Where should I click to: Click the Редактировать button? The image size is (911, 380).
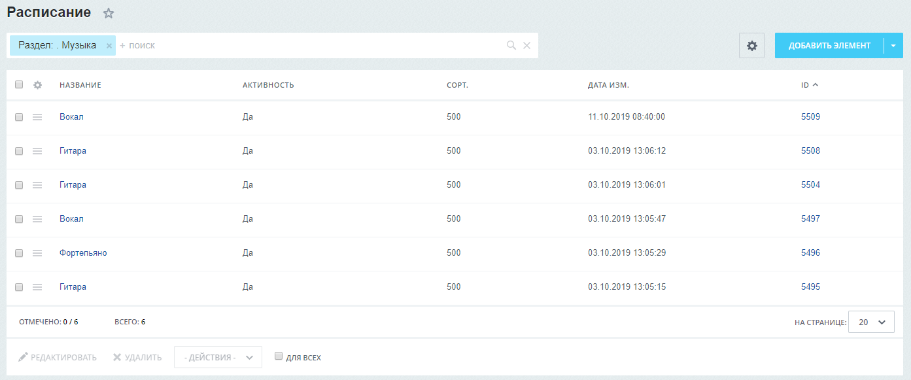(x=58, y=357)
